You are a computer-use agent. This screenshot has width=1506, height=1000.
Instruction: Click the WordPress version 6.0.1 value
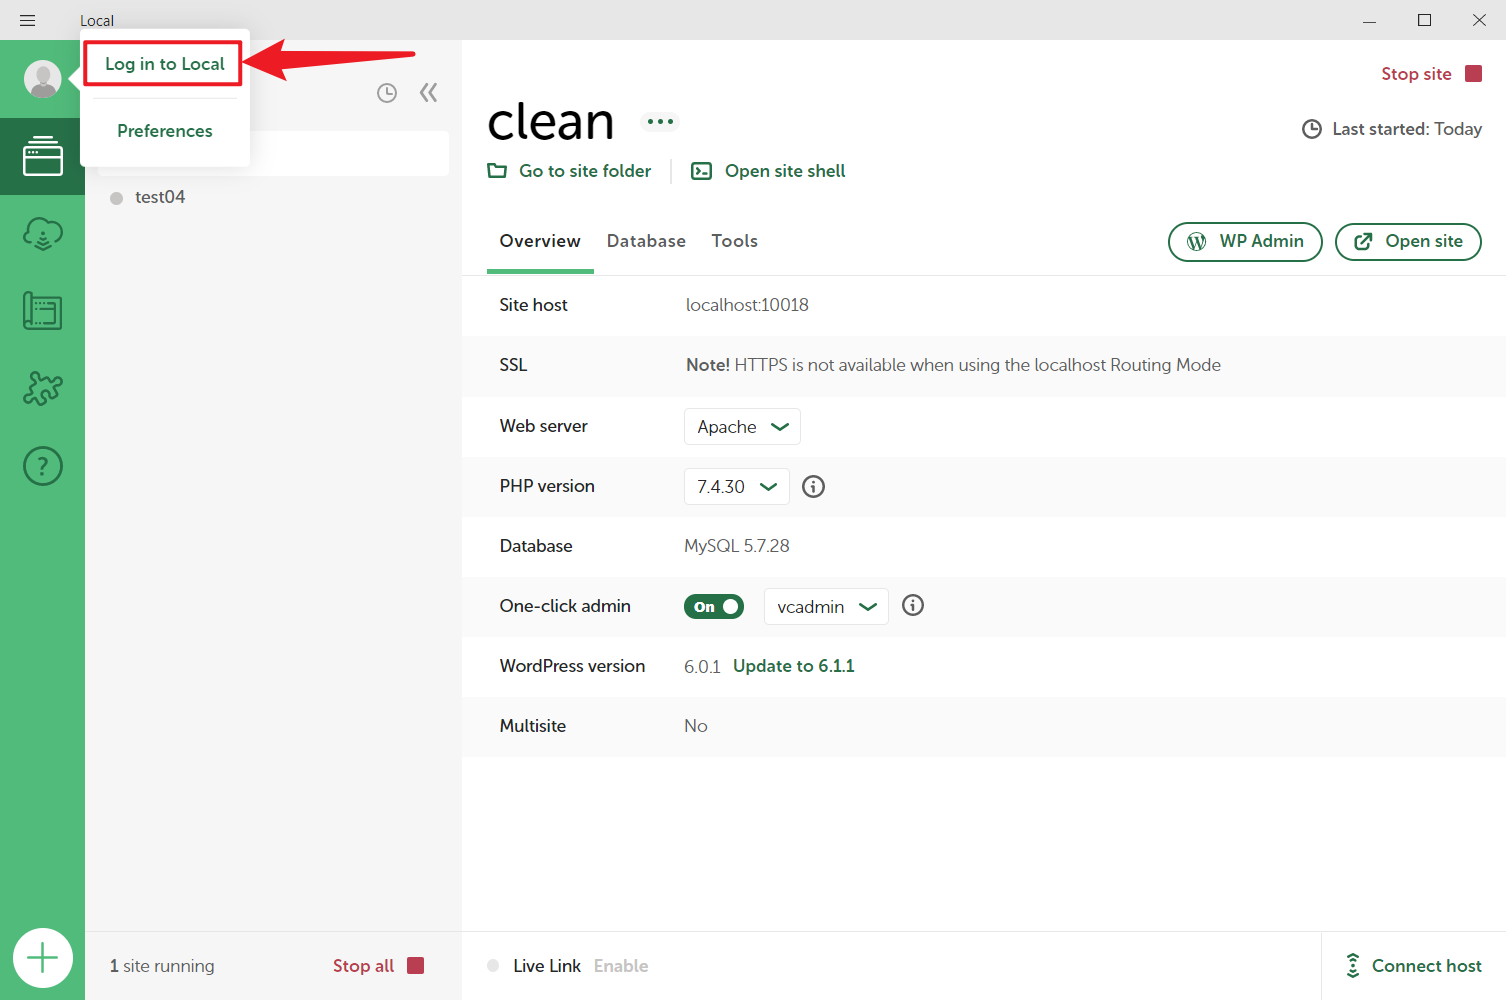[702, 667]
